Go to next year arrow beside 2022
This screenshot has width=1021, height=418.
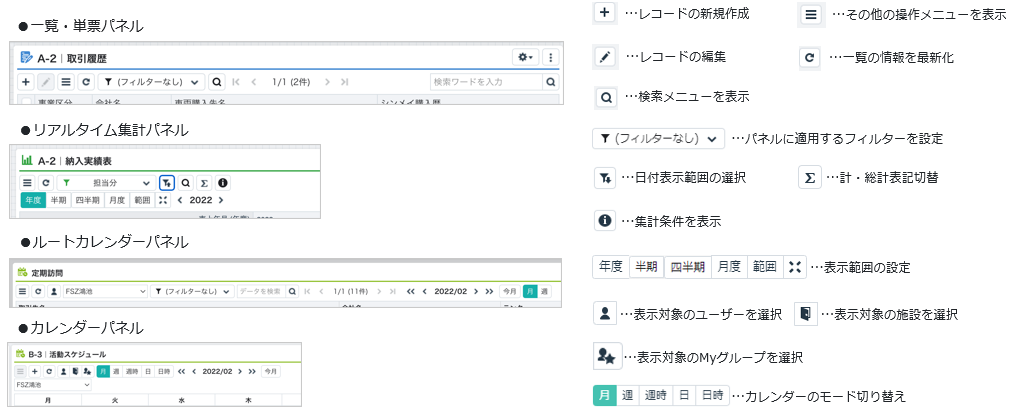[220, 200]
